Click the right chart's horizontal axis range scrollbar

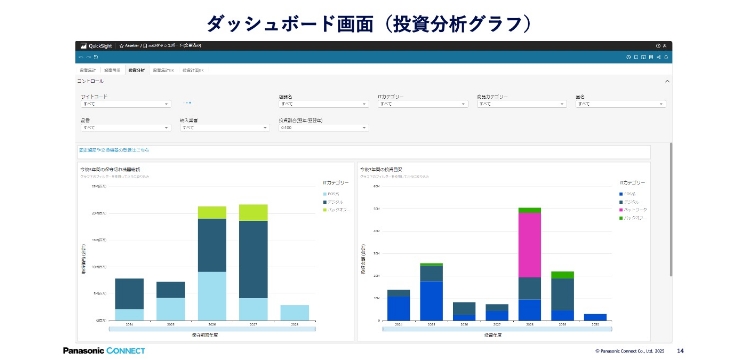click(x=497, y=329)
